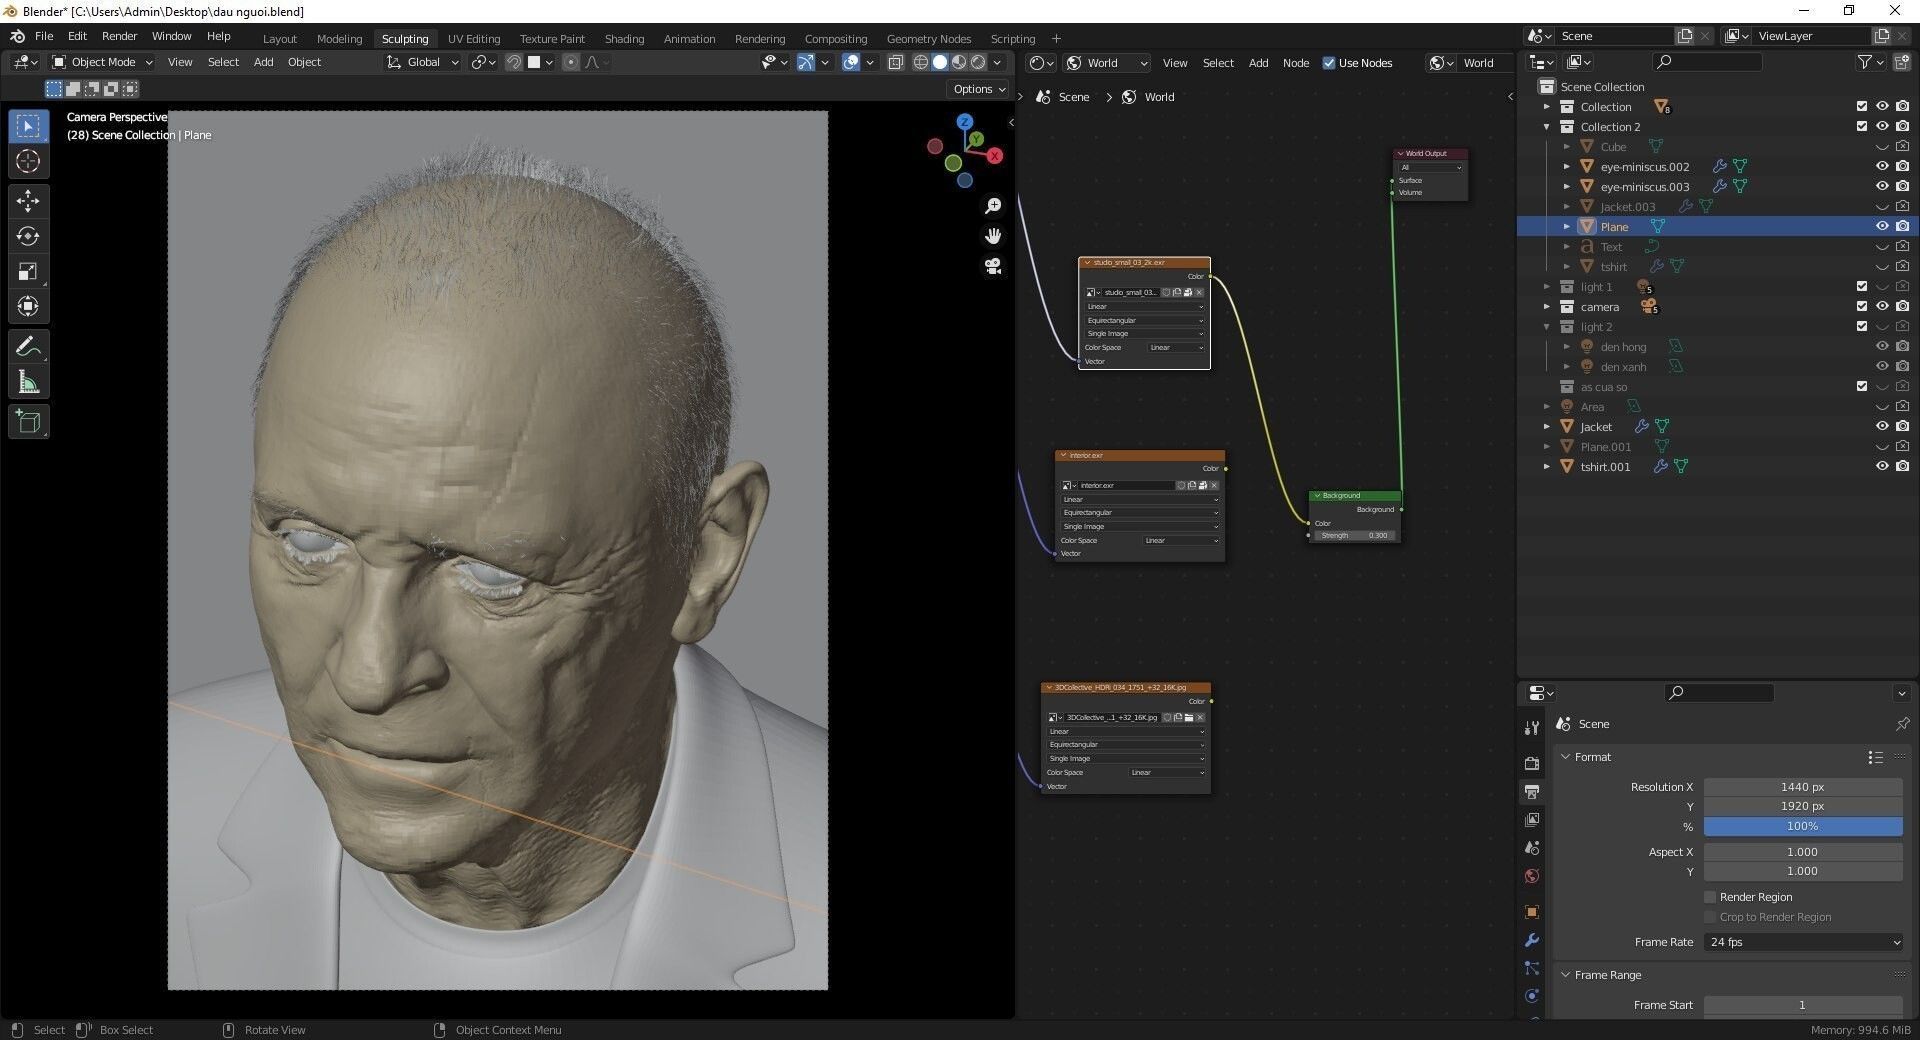1920x1040 pixels.
Task: Open the Global transform orientation dropdown
Action: pyautogui.click(x=423, y=62)
